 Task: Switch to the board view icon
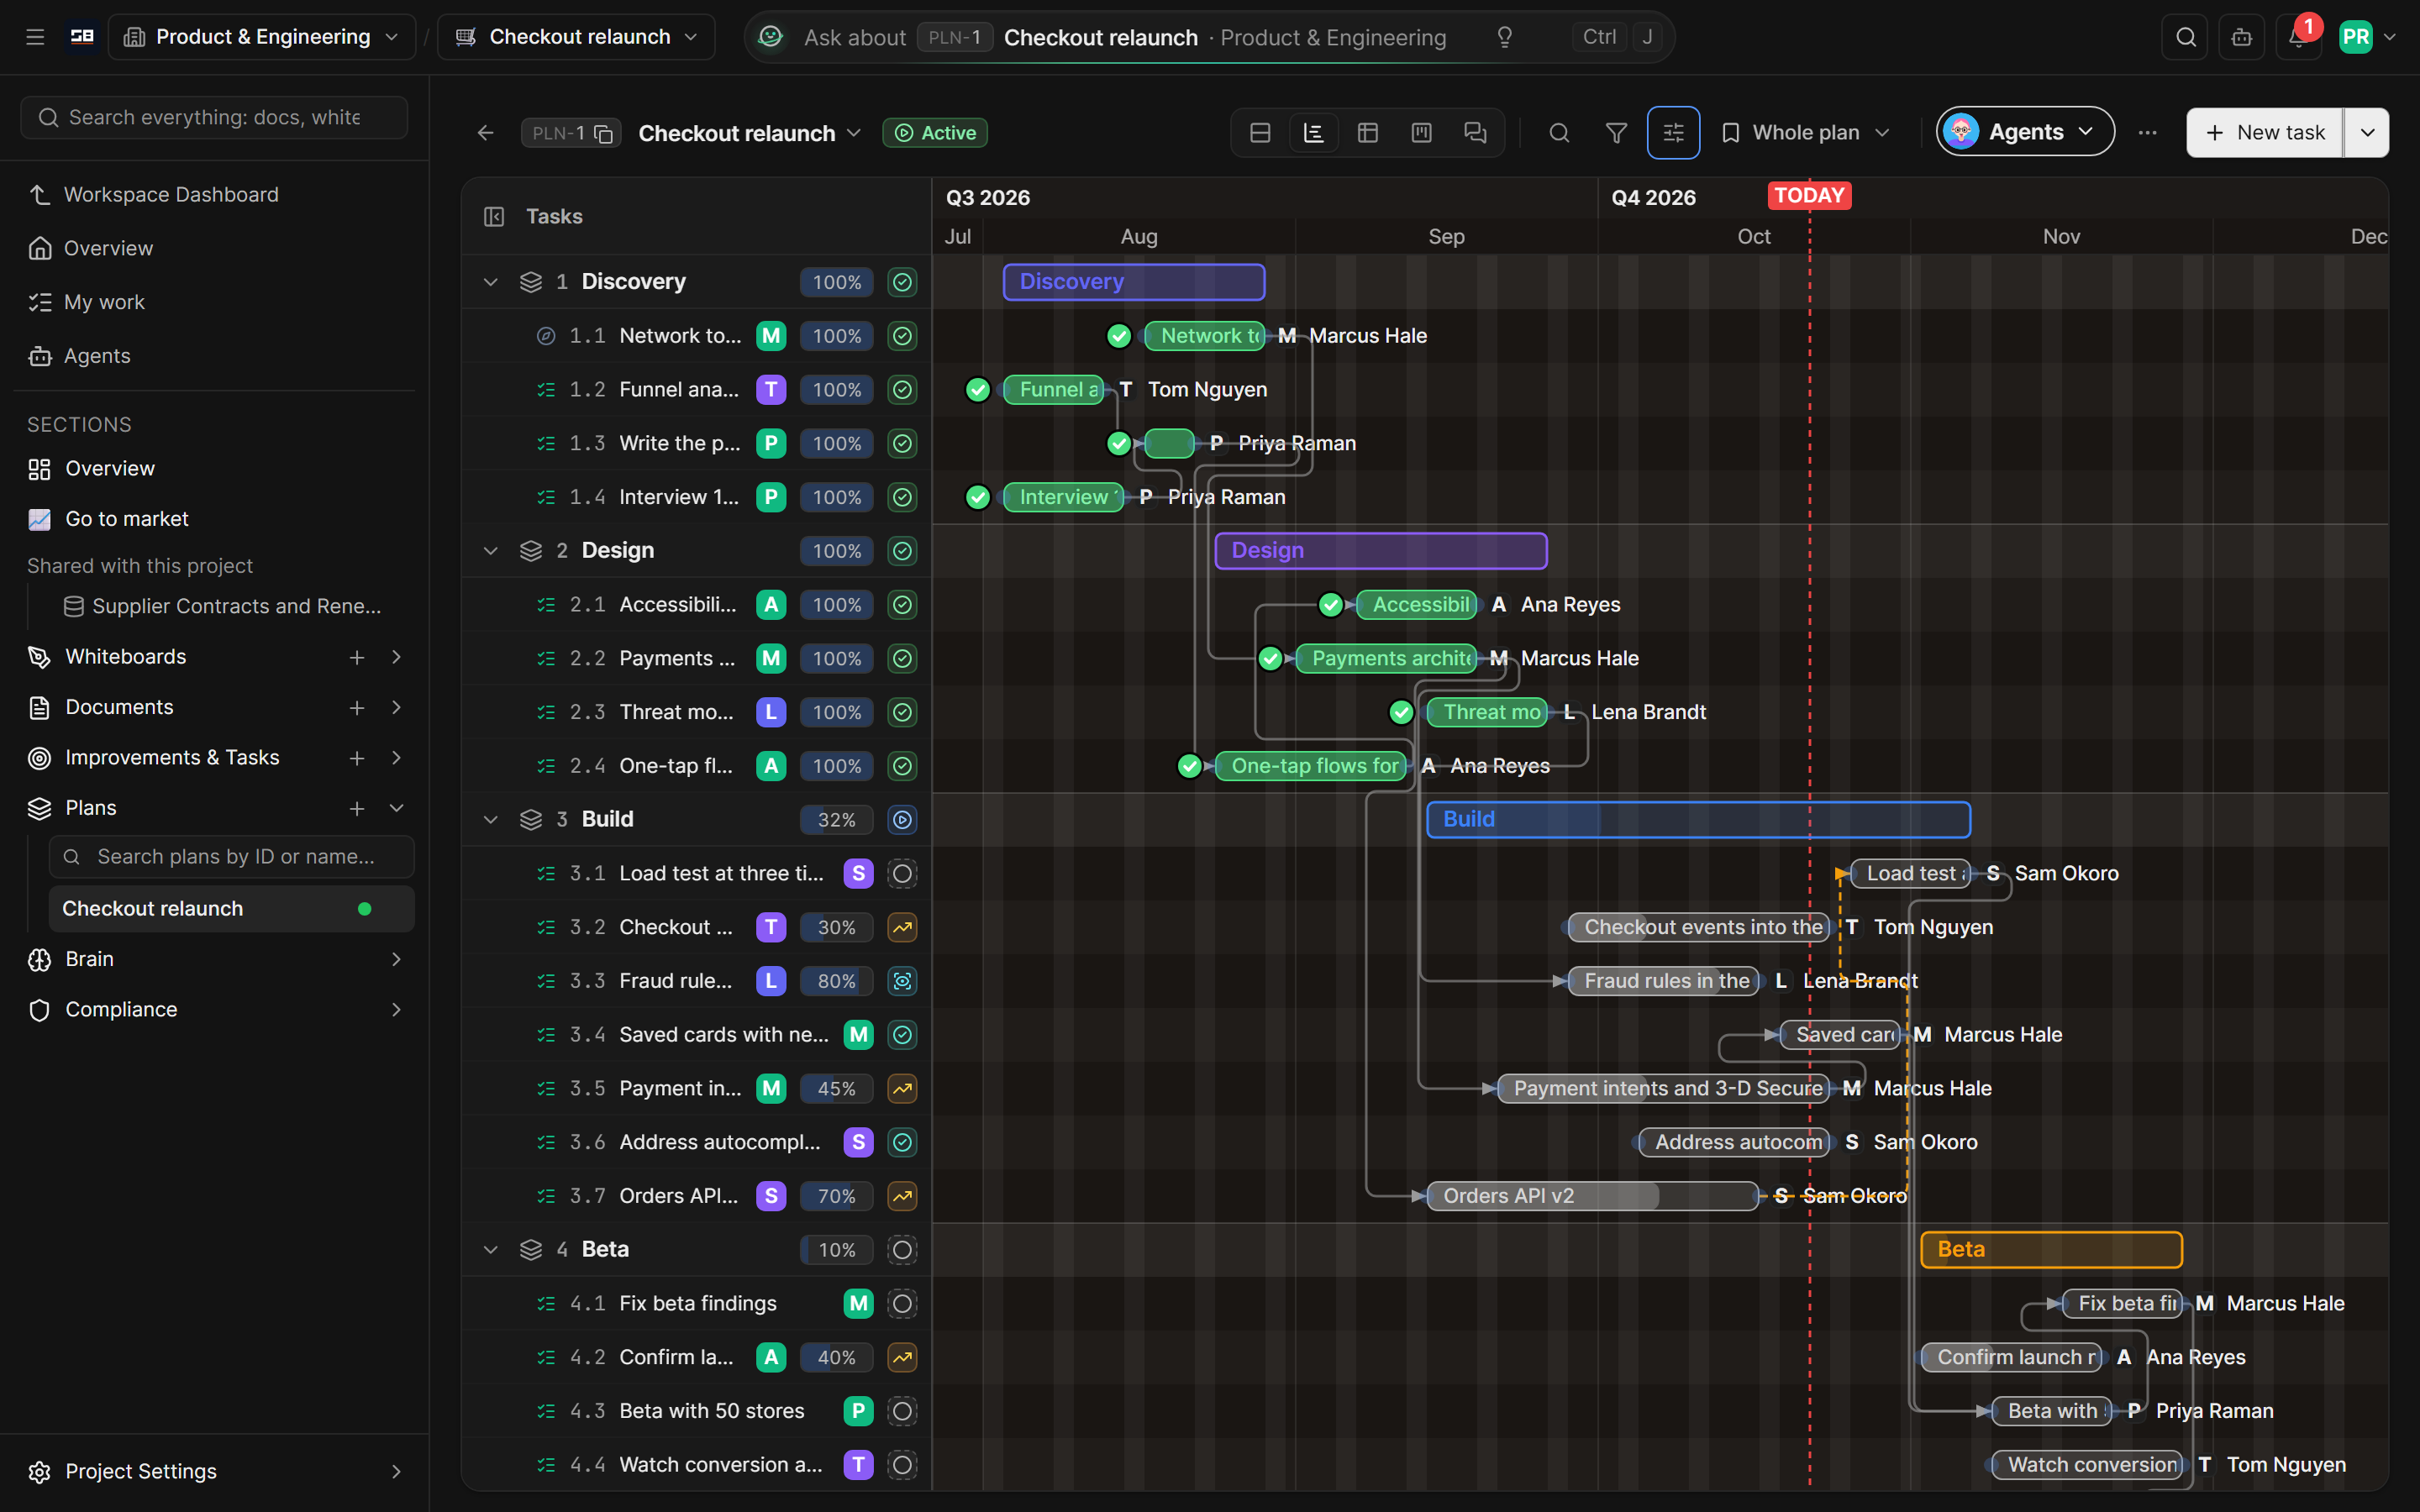click(1421, 133)
